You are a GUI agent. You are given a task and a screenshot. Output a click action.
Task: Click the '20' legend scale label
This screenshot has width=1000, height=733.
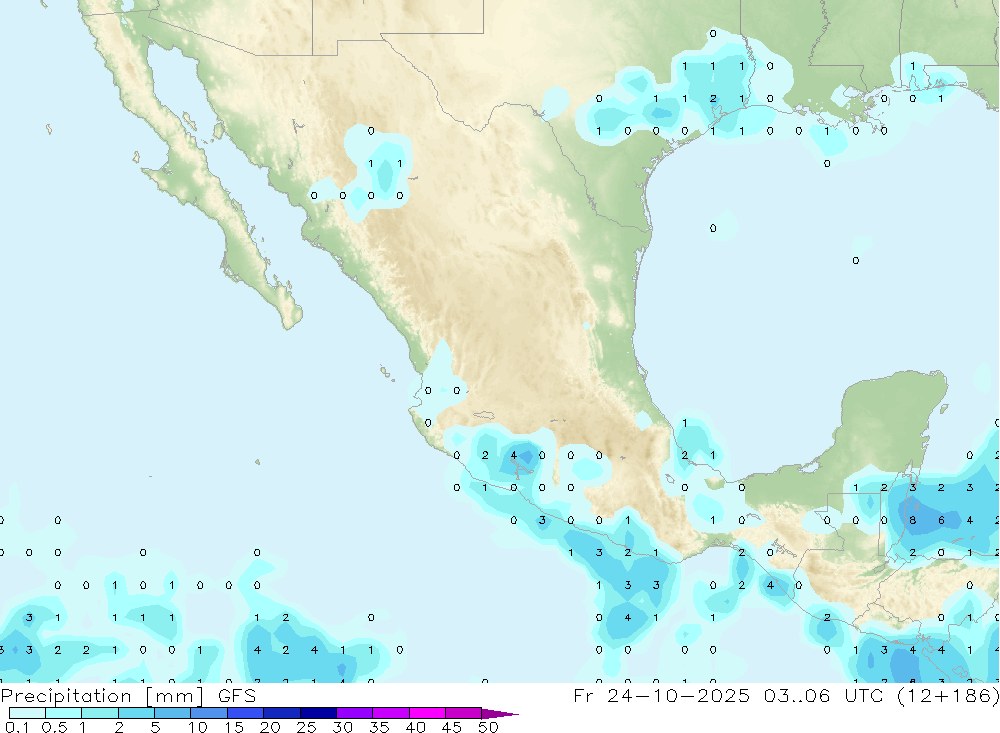(270, 727)
